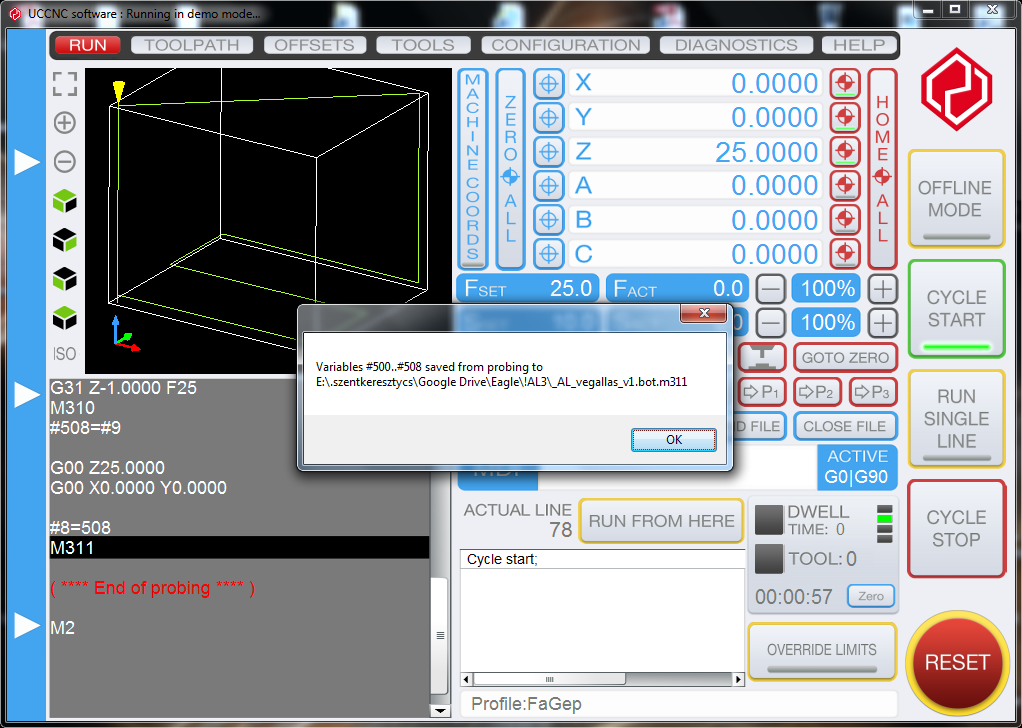Toggle RUN SINGLE LINE mode
1022x728 pixels.
coord(956,419)
